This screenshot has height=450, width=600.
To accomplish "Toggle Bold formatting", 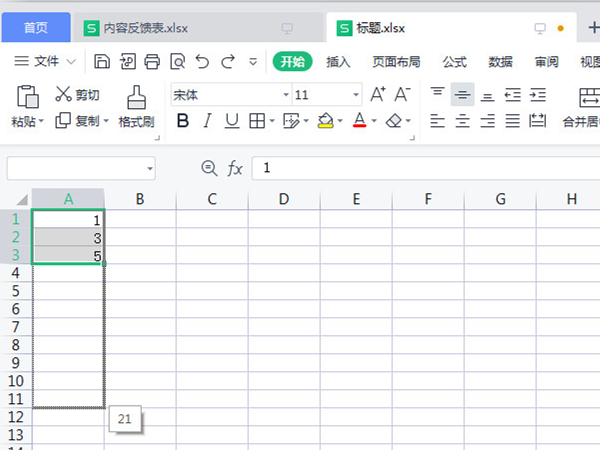I will pos(182,121).
